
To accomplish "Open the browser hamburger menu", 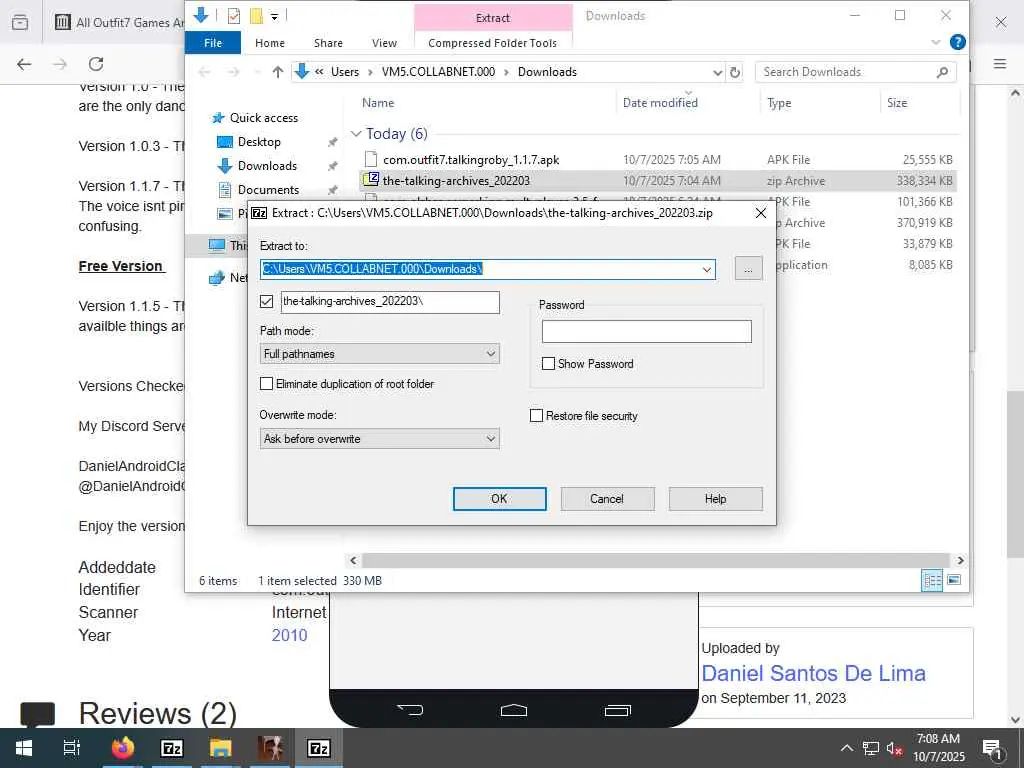I will 1000,64.
